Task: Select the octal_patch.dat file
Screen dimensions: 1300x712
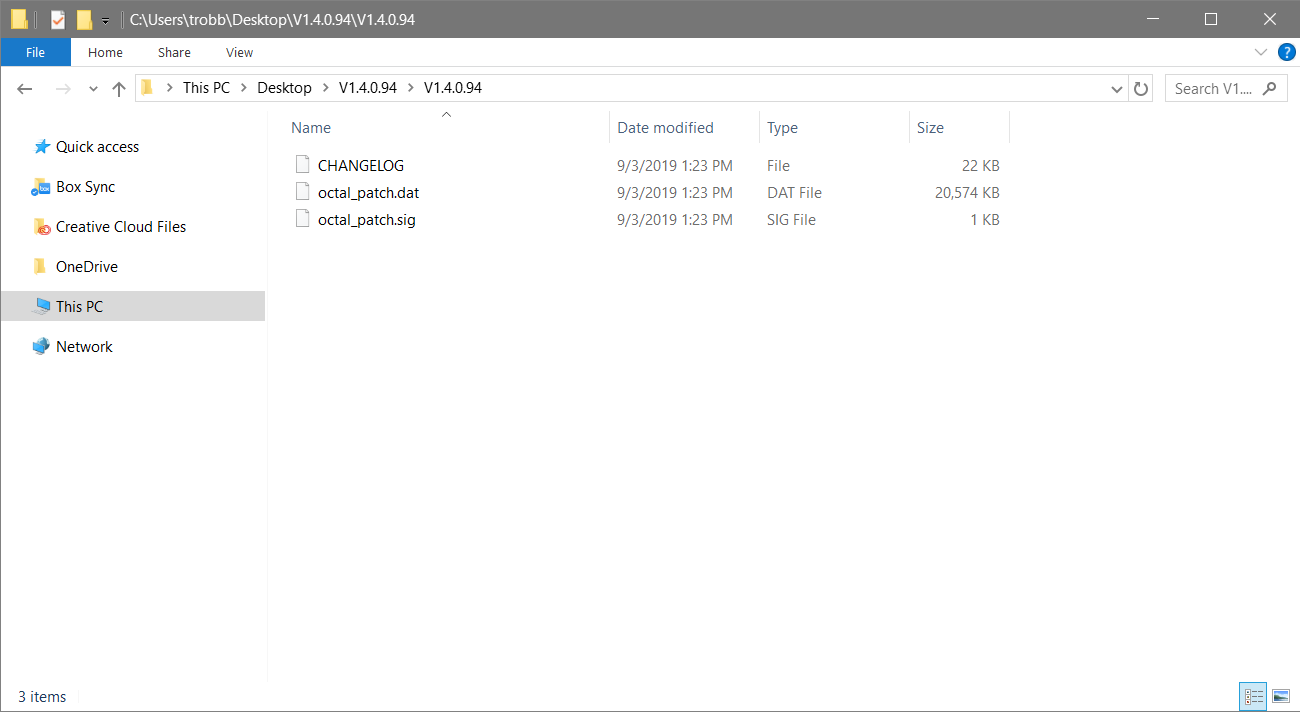Action: [x=368, y=193]
